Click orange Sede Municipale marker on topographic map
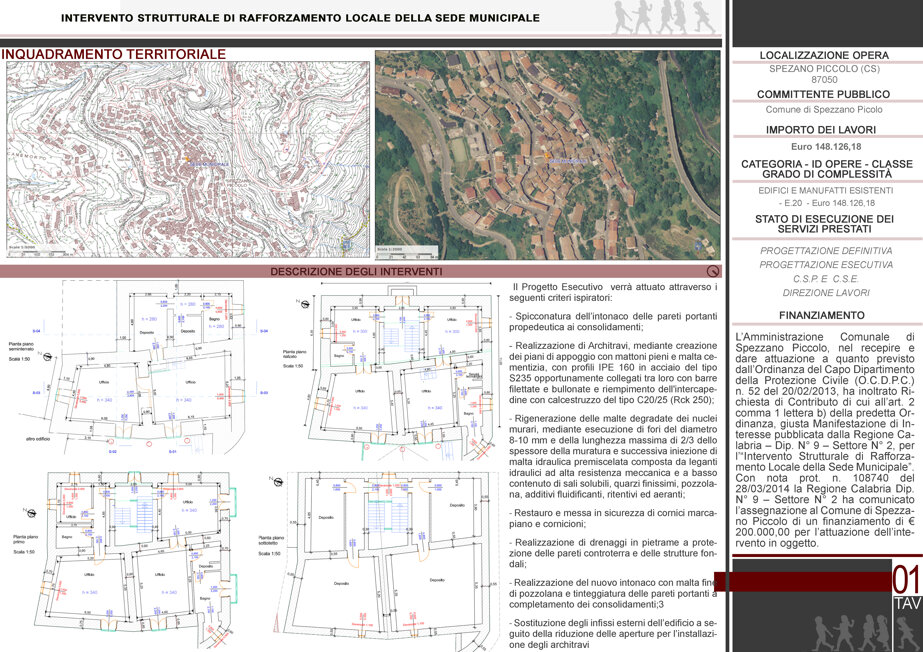This screenshot has width=923, height=652. 188,159
